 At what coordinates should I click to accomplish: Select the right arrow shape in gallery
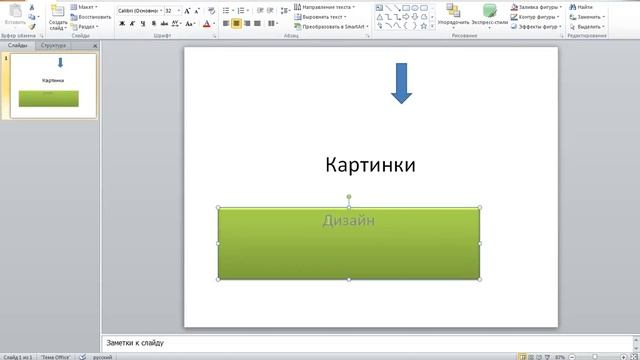point(406,17)
